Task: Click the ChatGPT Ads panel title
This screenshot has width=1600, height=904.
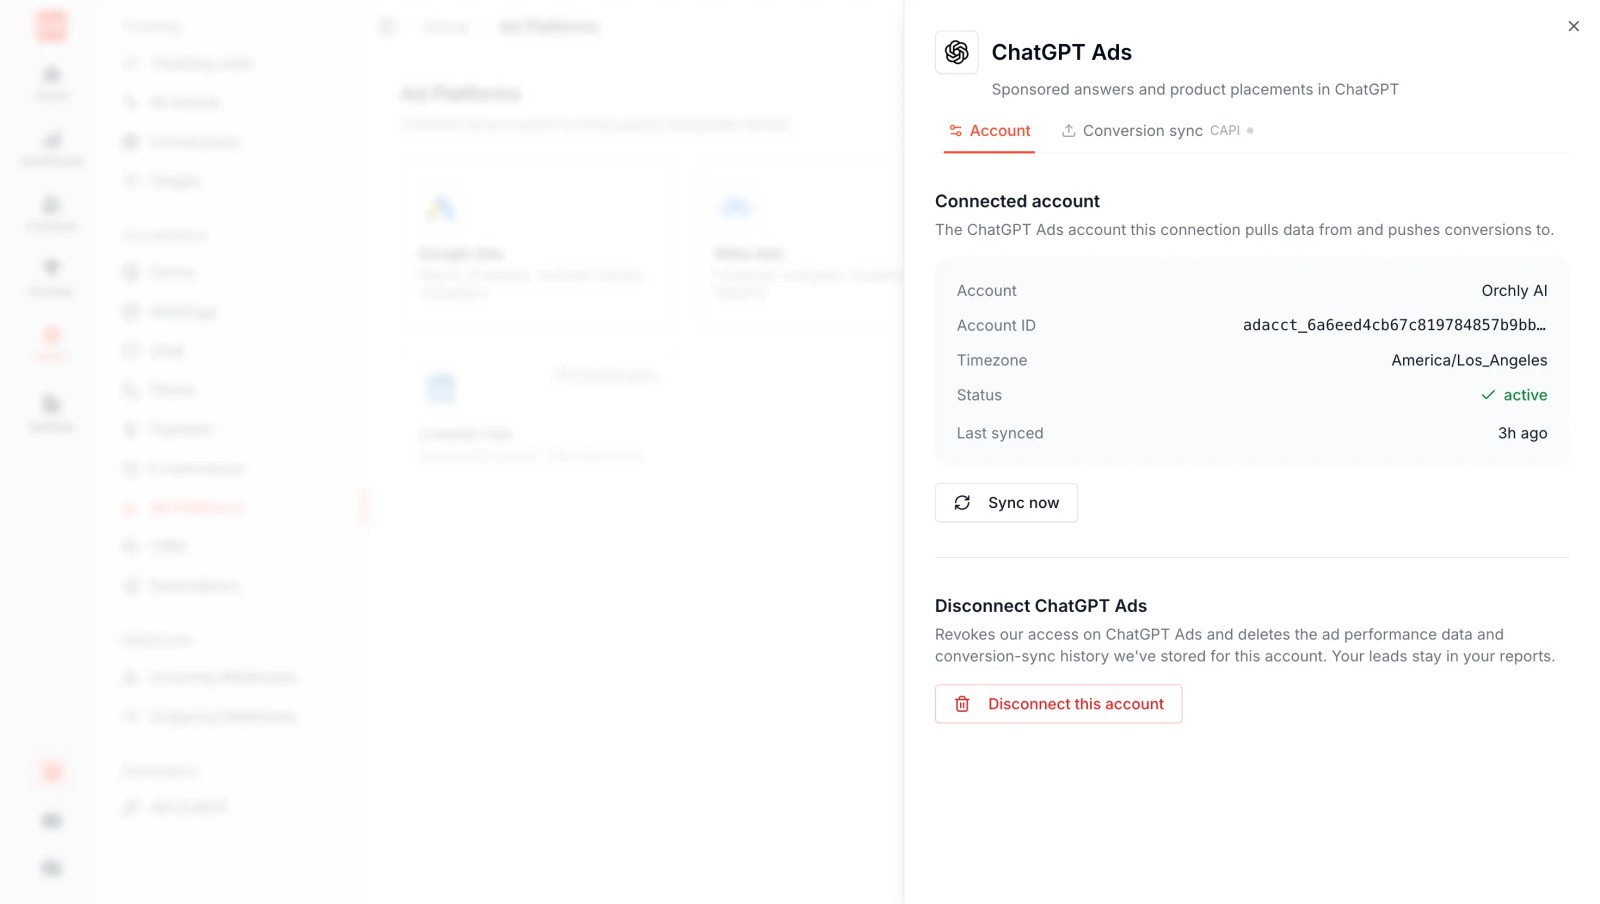Action: 1061,52
